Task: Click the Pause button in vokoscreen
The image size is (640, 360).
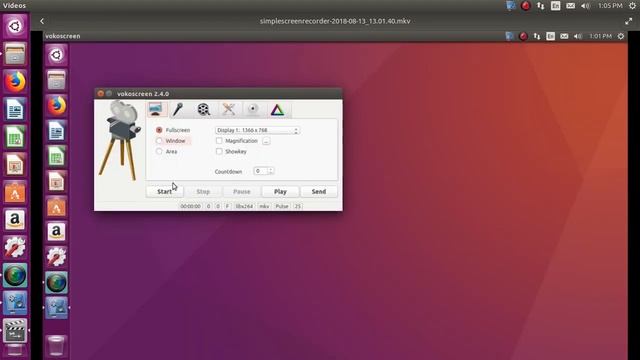Action: coord(242,191)
